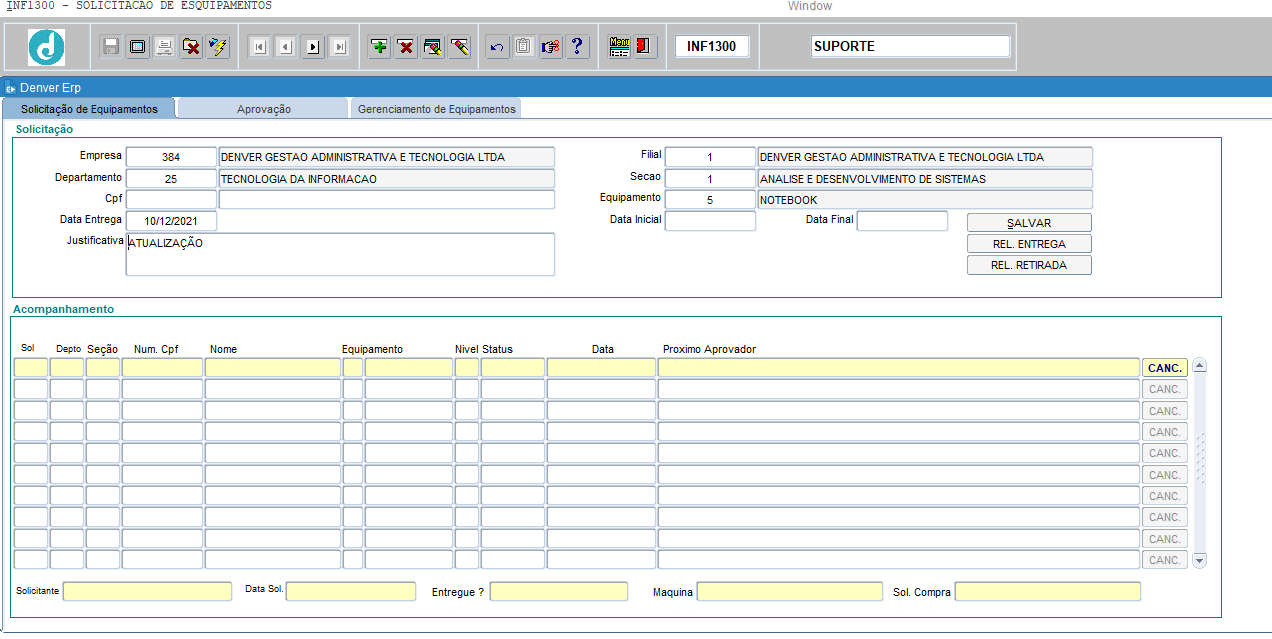Click the Justificativa text area
Image resolution: width=1272 pixels, height=639 pixels.
340,254
